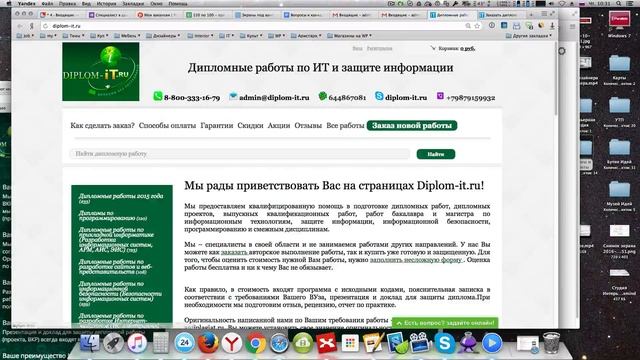Open the blue 24 app in dock
The image size is (640, 360).
click(184, 343)
